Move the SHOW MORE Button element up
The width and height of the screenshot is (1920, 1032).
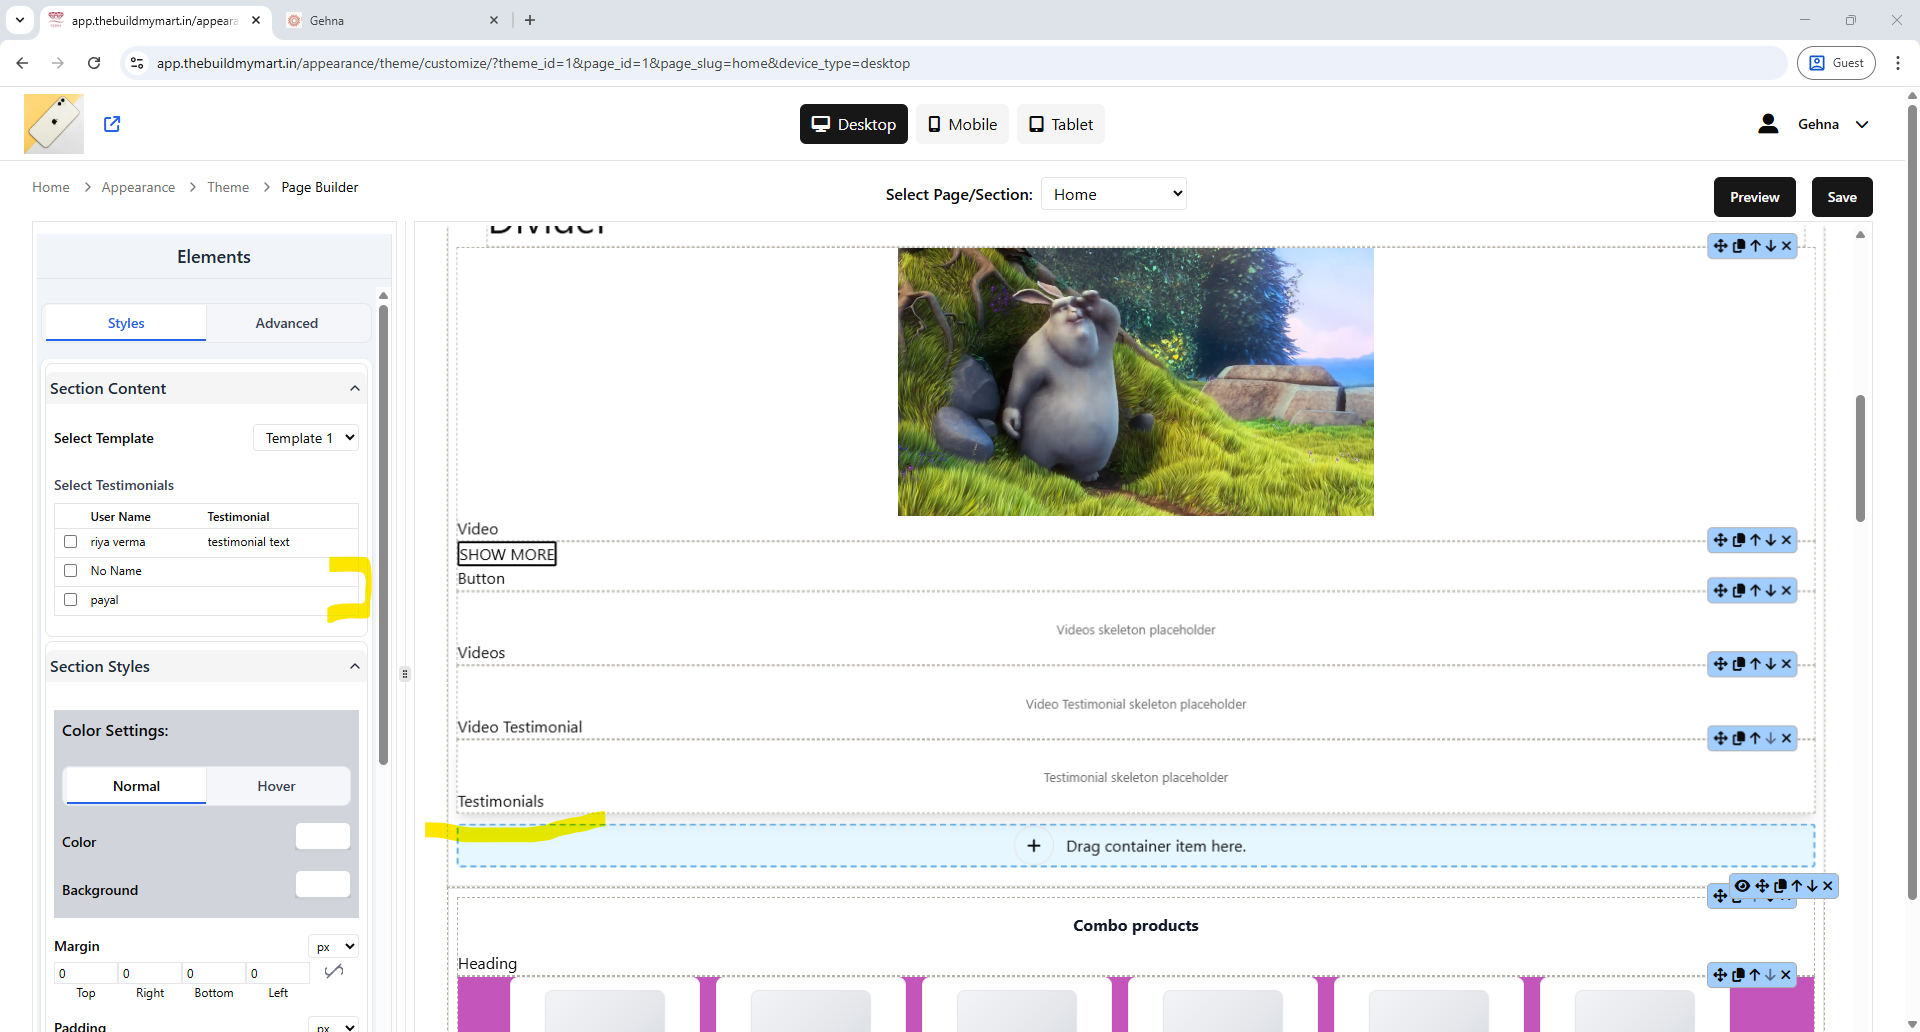pos(1755,540)
